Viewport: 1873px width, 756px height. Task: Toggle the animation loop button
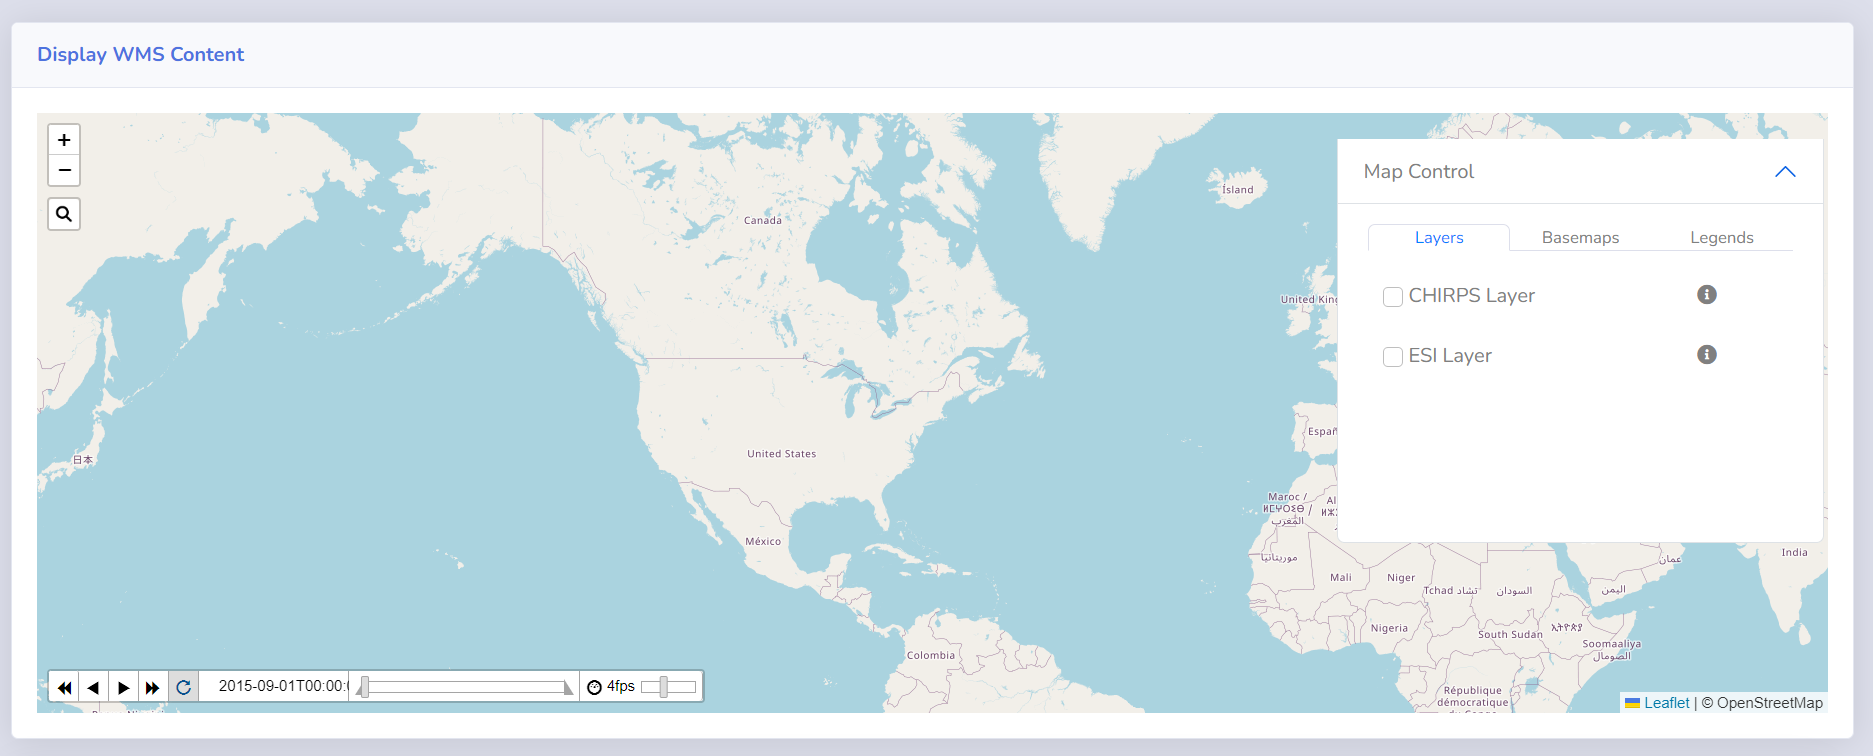(x=183, y=687)
